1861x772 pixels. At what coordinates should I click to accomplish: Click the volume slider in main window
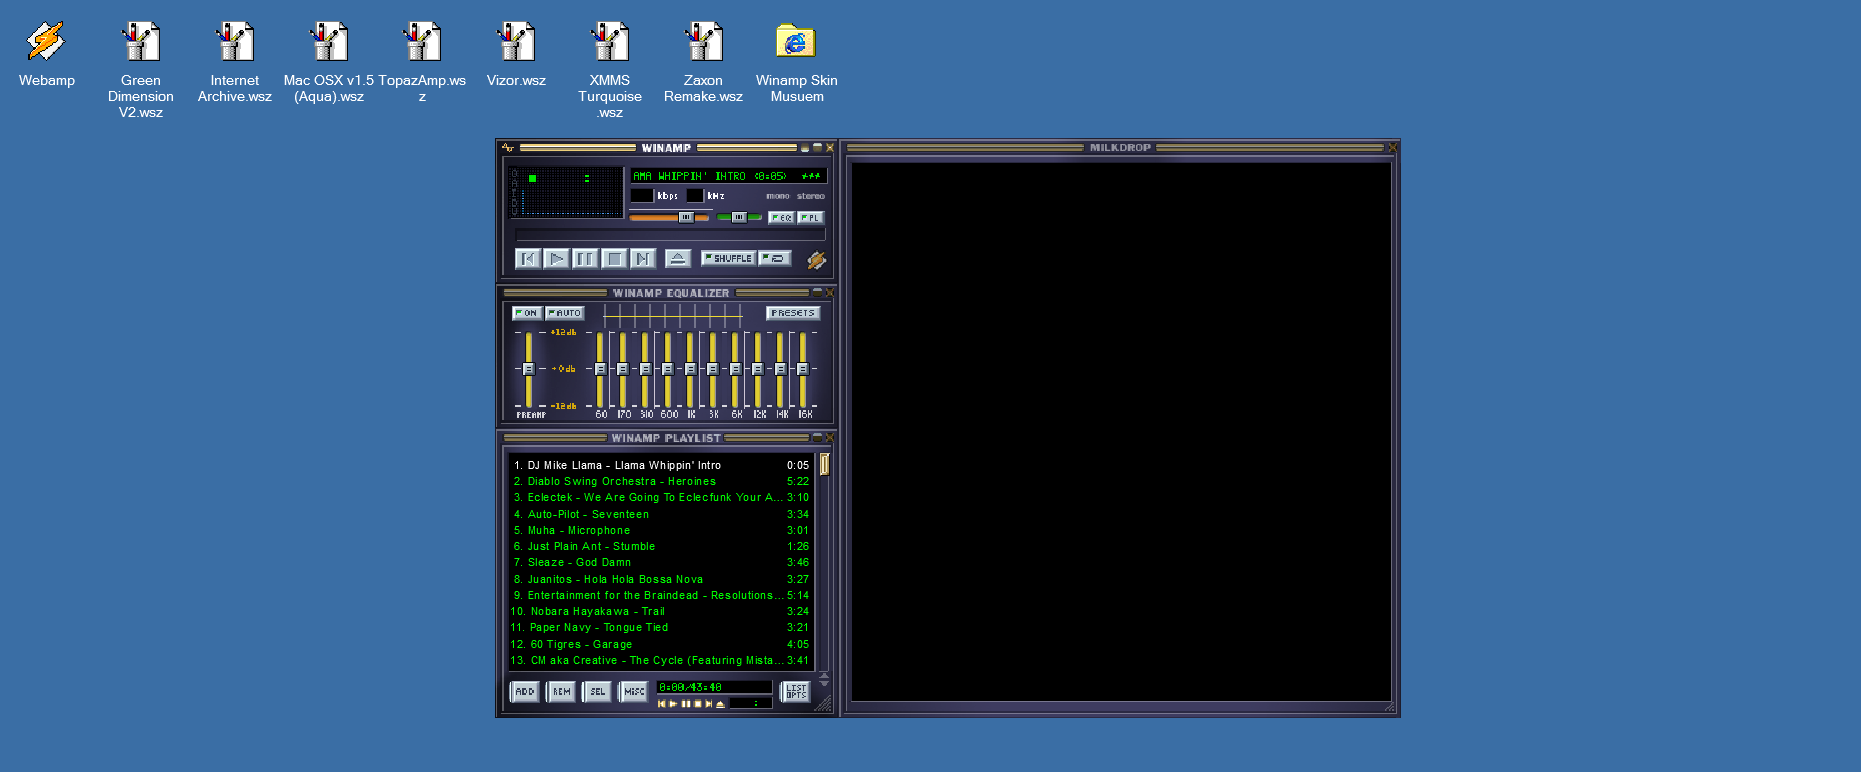pos(669,217)
